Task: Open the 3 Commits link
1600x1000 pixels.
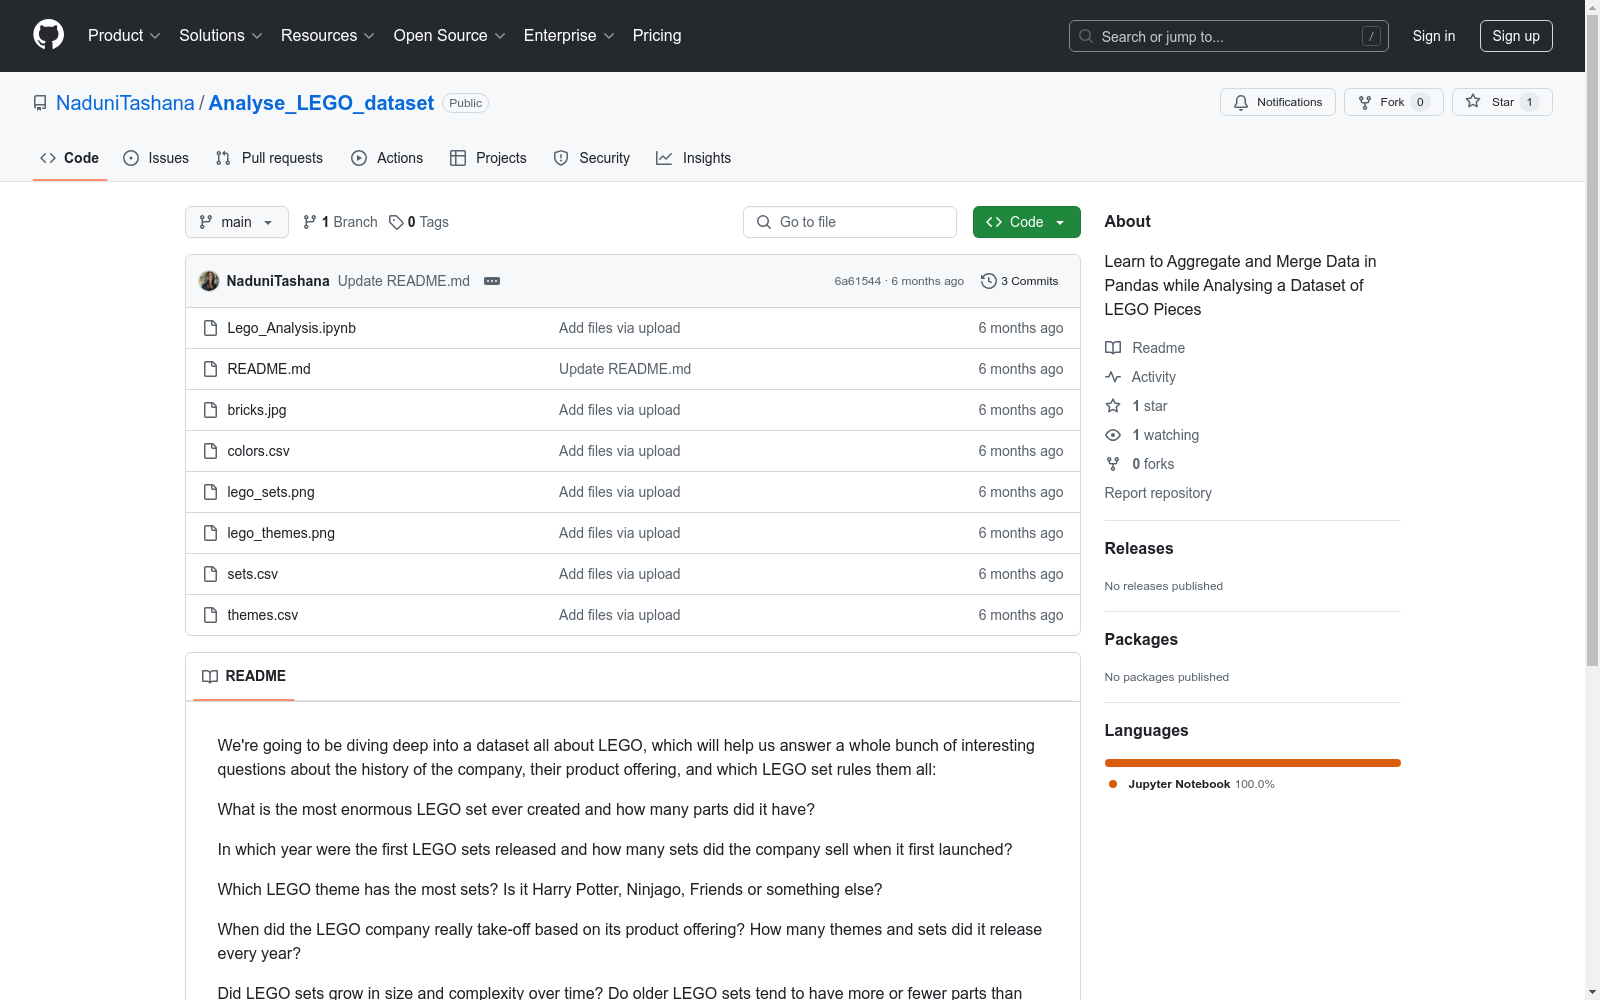Action: (x=1020, y=281)
